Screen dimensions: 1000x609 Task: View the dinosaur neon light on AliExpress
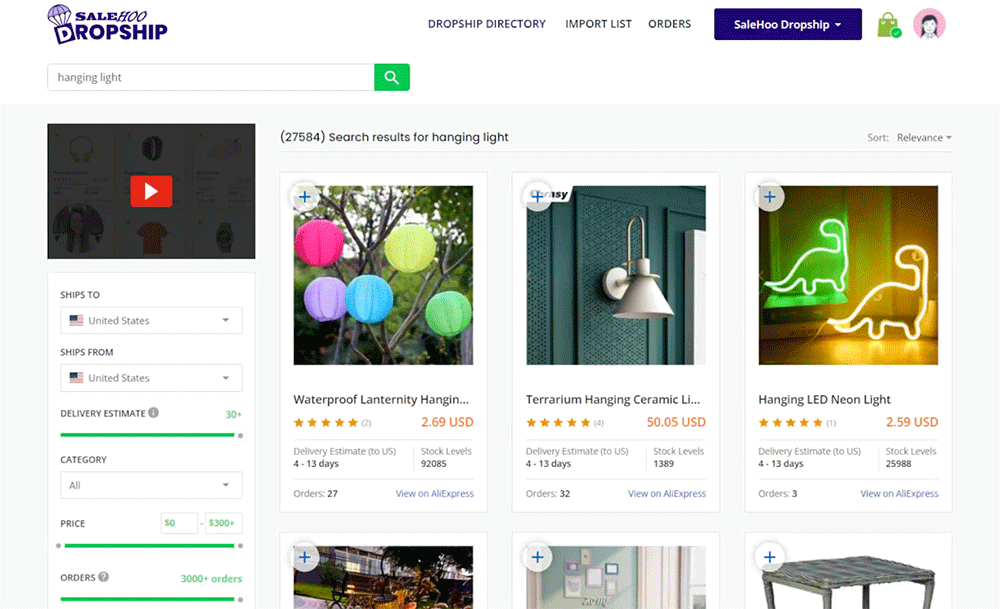click(899, 493)
